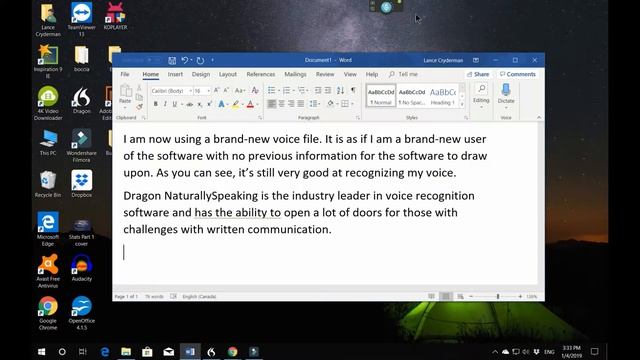Collapse the ribbon

click(539, 118)
